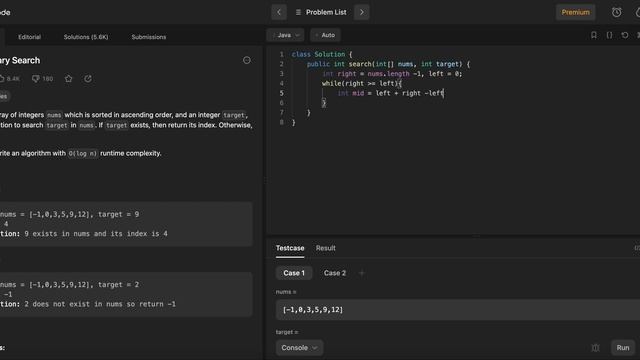This screenshot has width=640, height=360.
Task: Click 'target = 2' in second example
Action: [x=118, y=284]
